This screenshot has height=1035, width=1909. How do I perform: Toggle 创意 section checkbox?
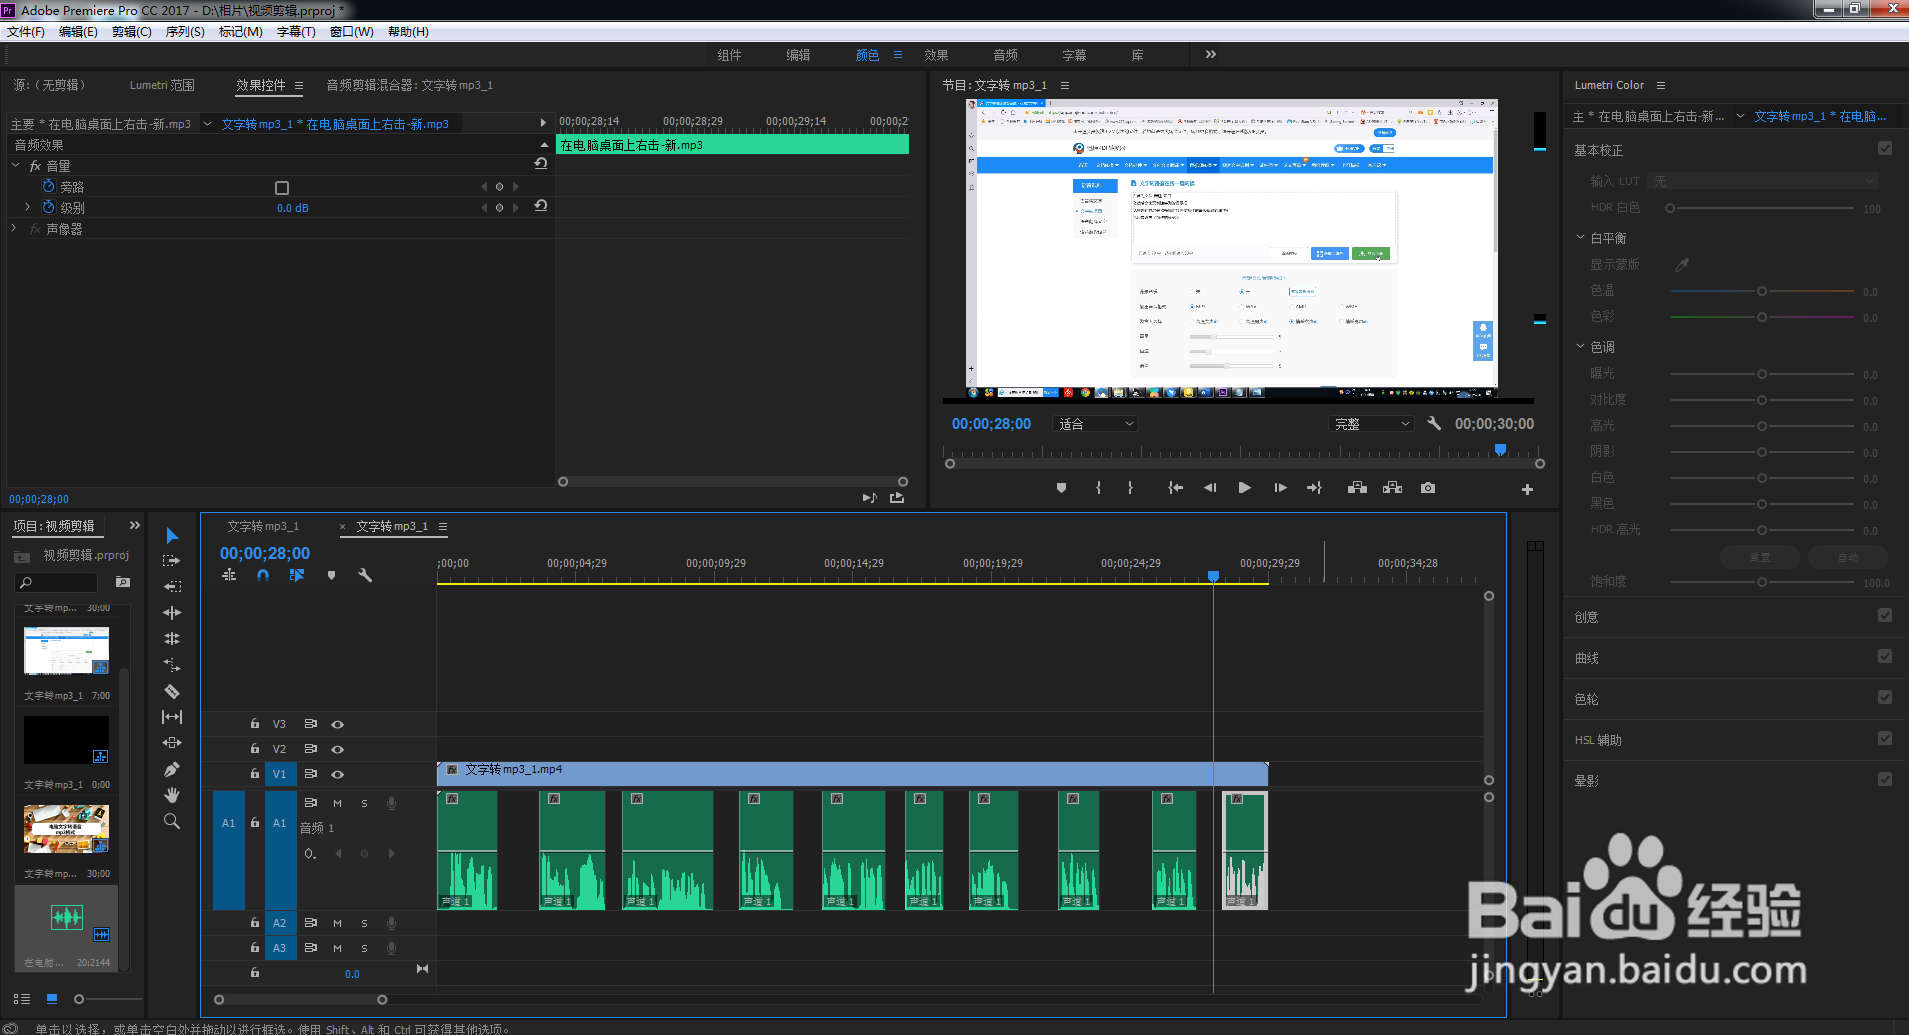[1885, 615]
